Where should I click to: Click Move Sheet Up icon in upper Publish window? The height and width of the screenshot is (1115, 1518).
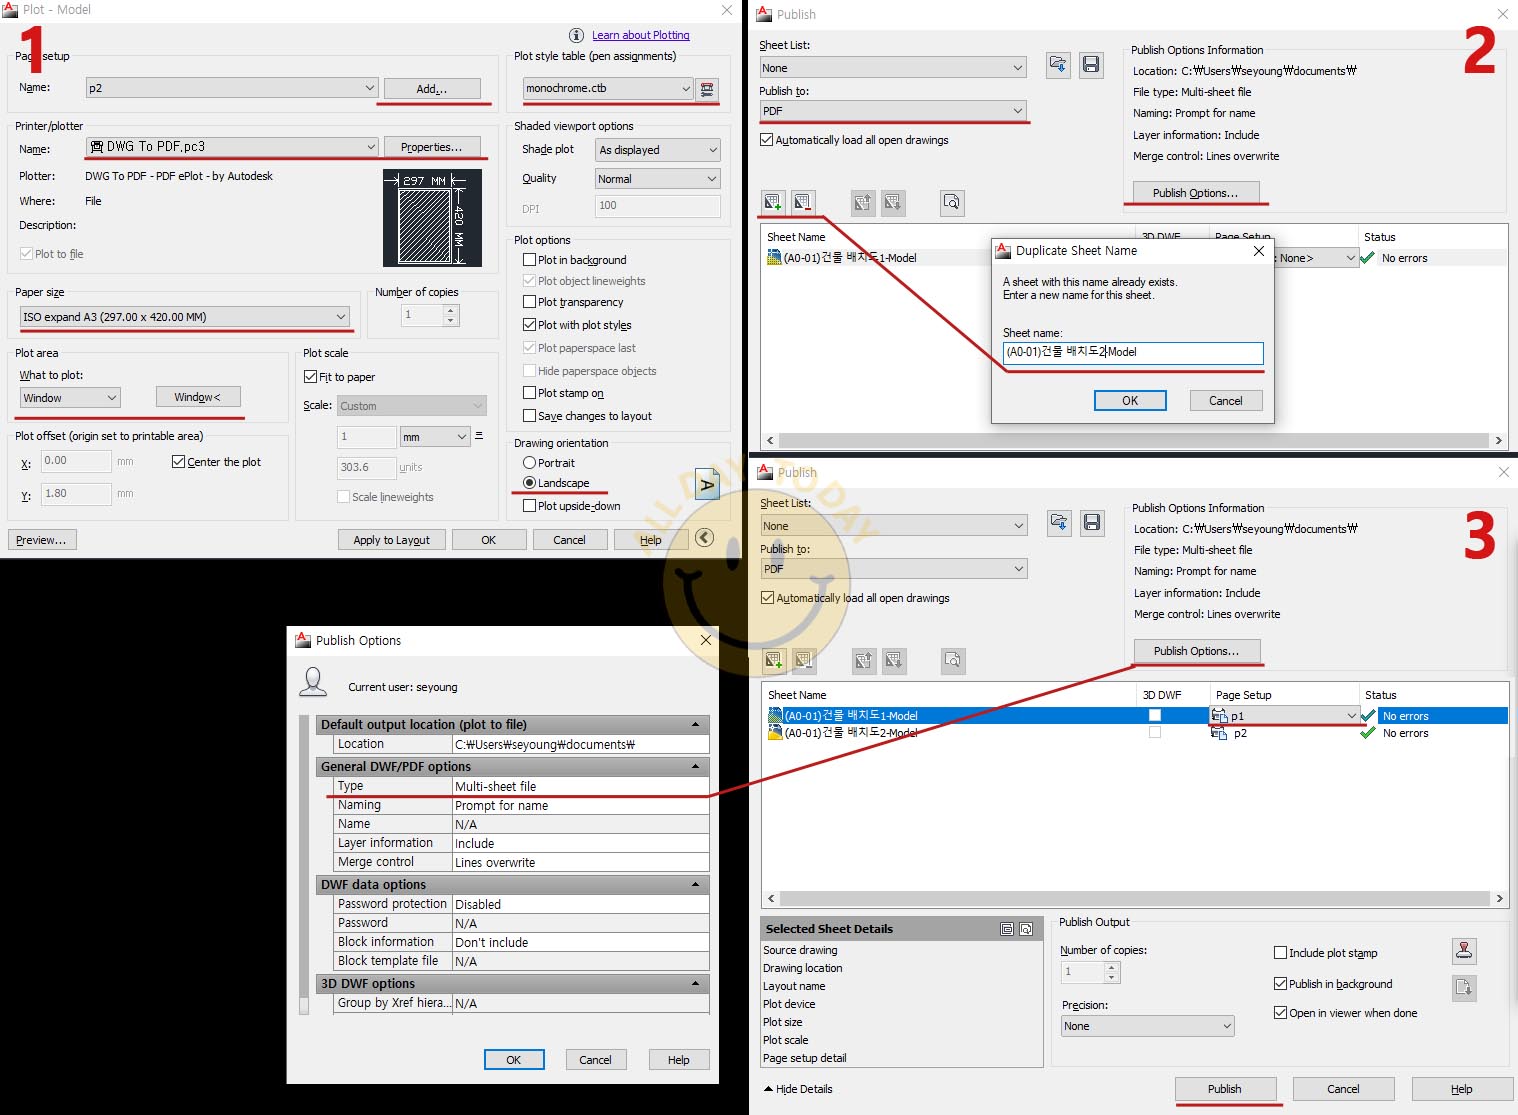862,202
